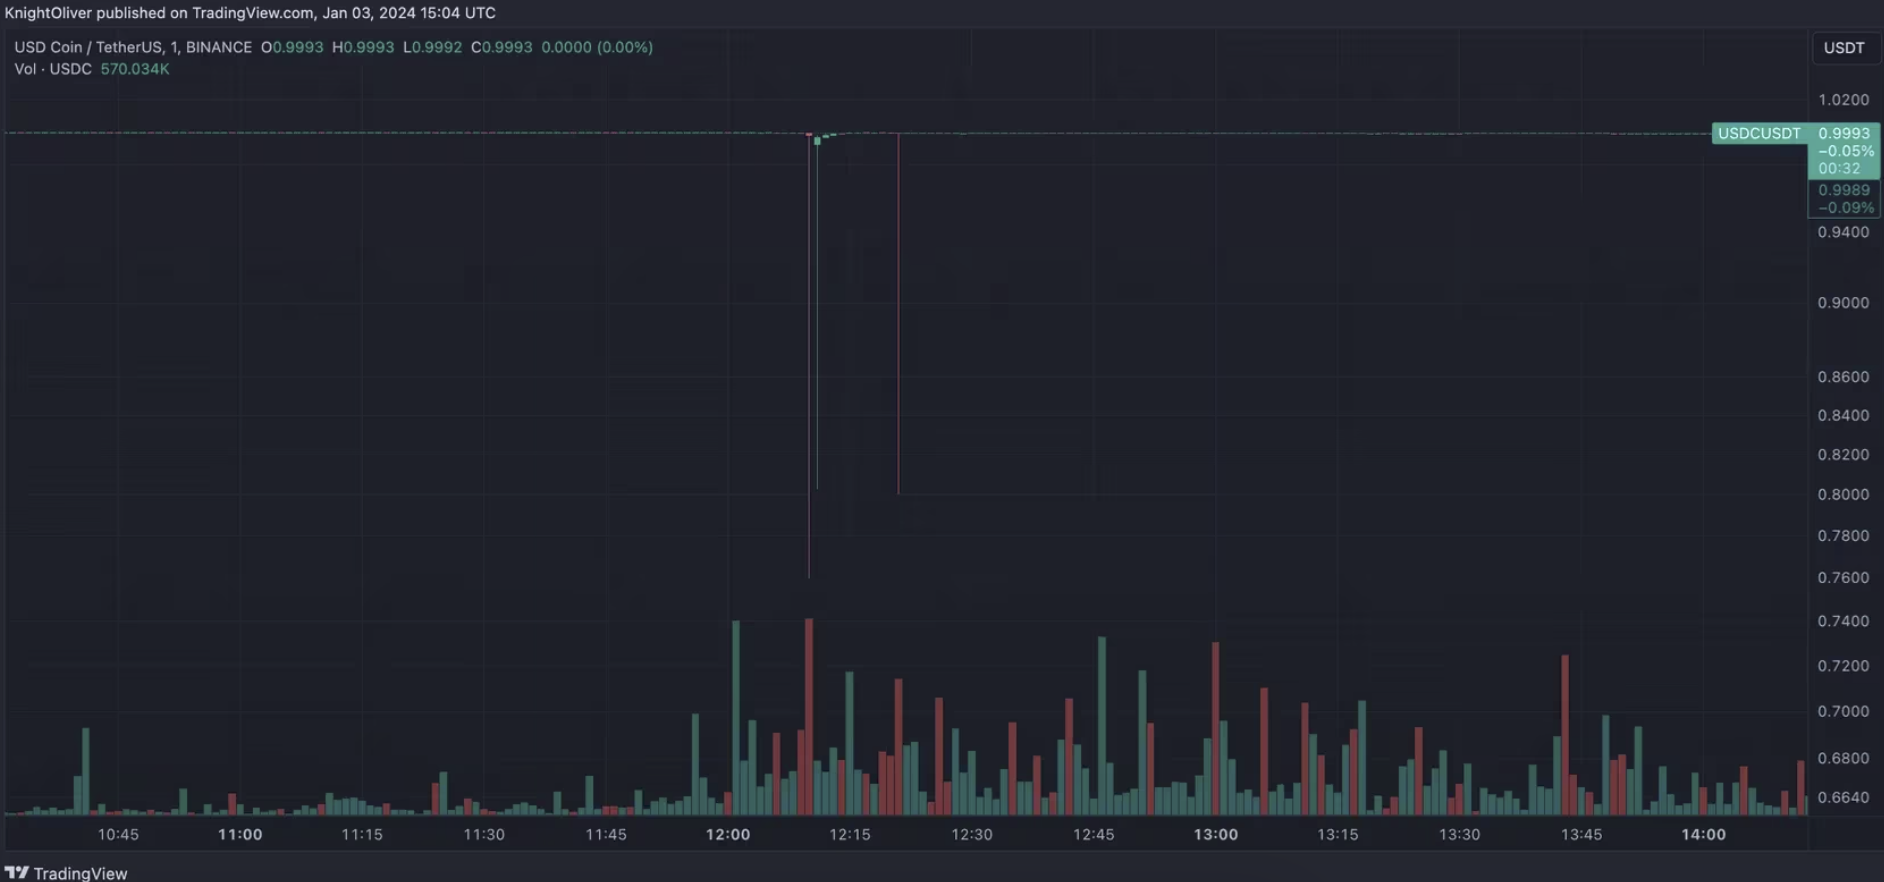Click the 0.8600 price axis label
Viewport: 1884px width, 882px height.
point(1843,377)
